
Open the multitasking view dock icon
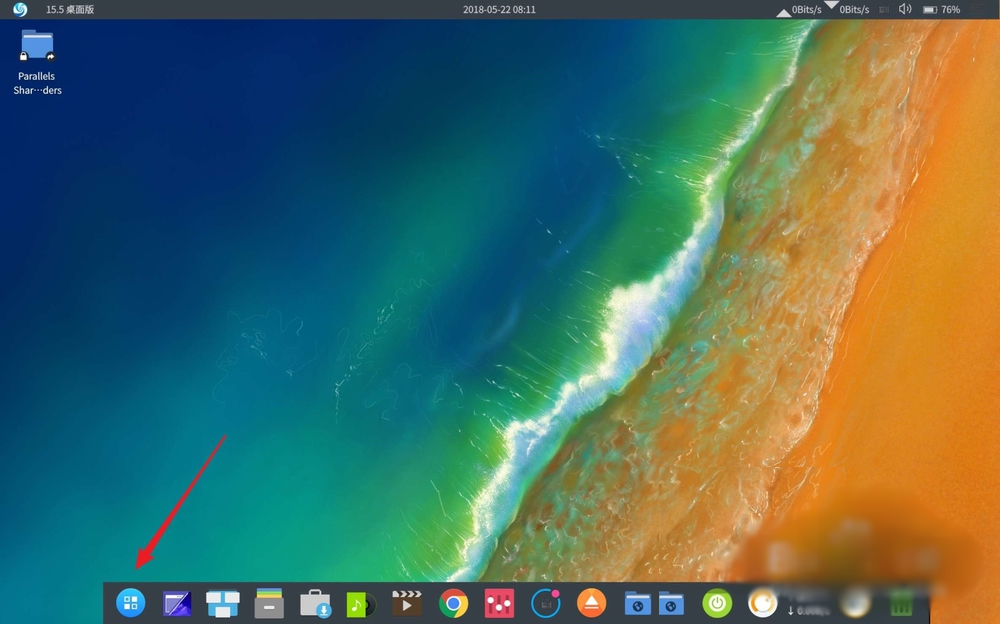pos(223,603)
